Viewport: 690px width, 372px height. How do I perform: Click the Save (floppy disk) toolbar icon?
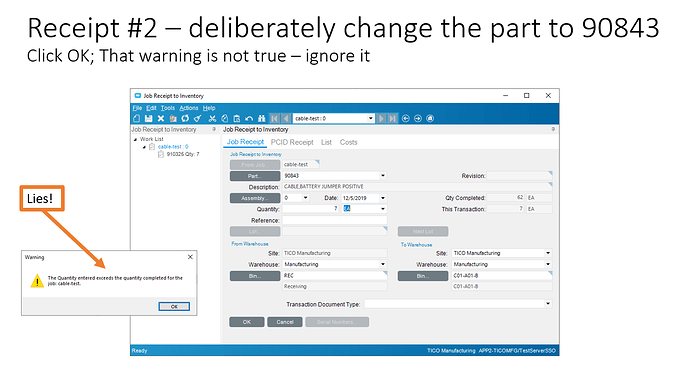click(x=149, y=118)
